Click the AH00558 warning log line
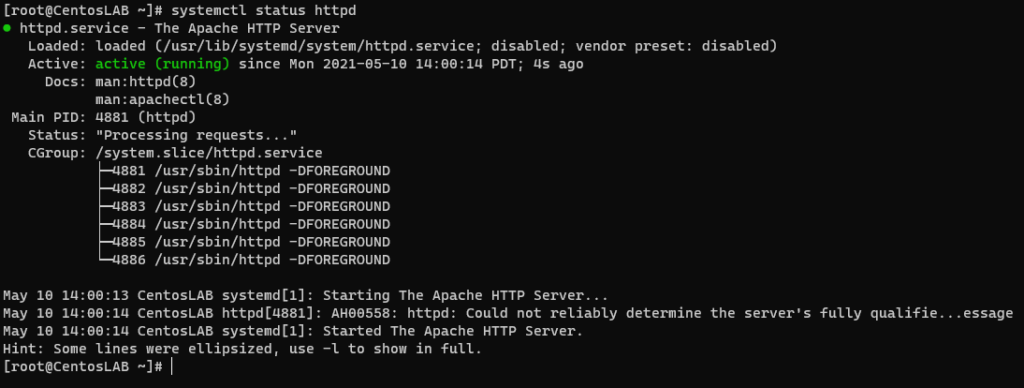The height and width of the screenshot is (388, 1024). pyautogui.click(x=508, y=313)
